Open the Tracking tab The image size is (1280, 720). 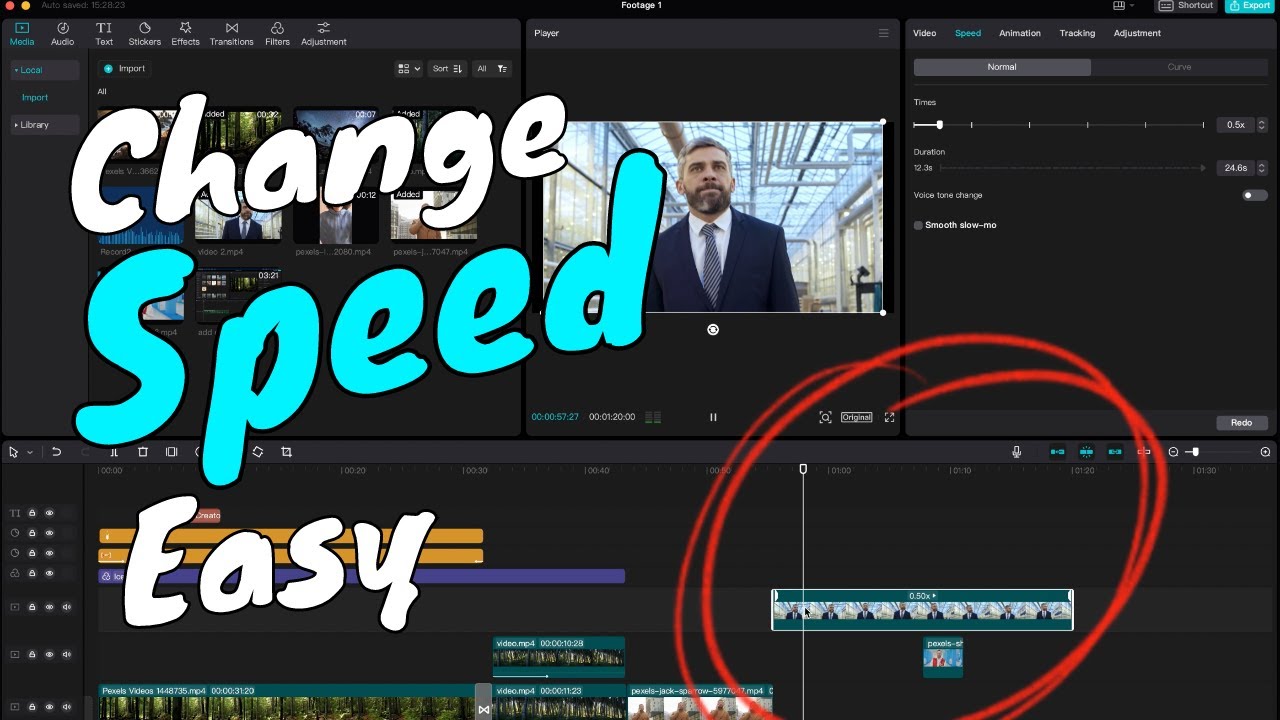[x=1077, y=33]
